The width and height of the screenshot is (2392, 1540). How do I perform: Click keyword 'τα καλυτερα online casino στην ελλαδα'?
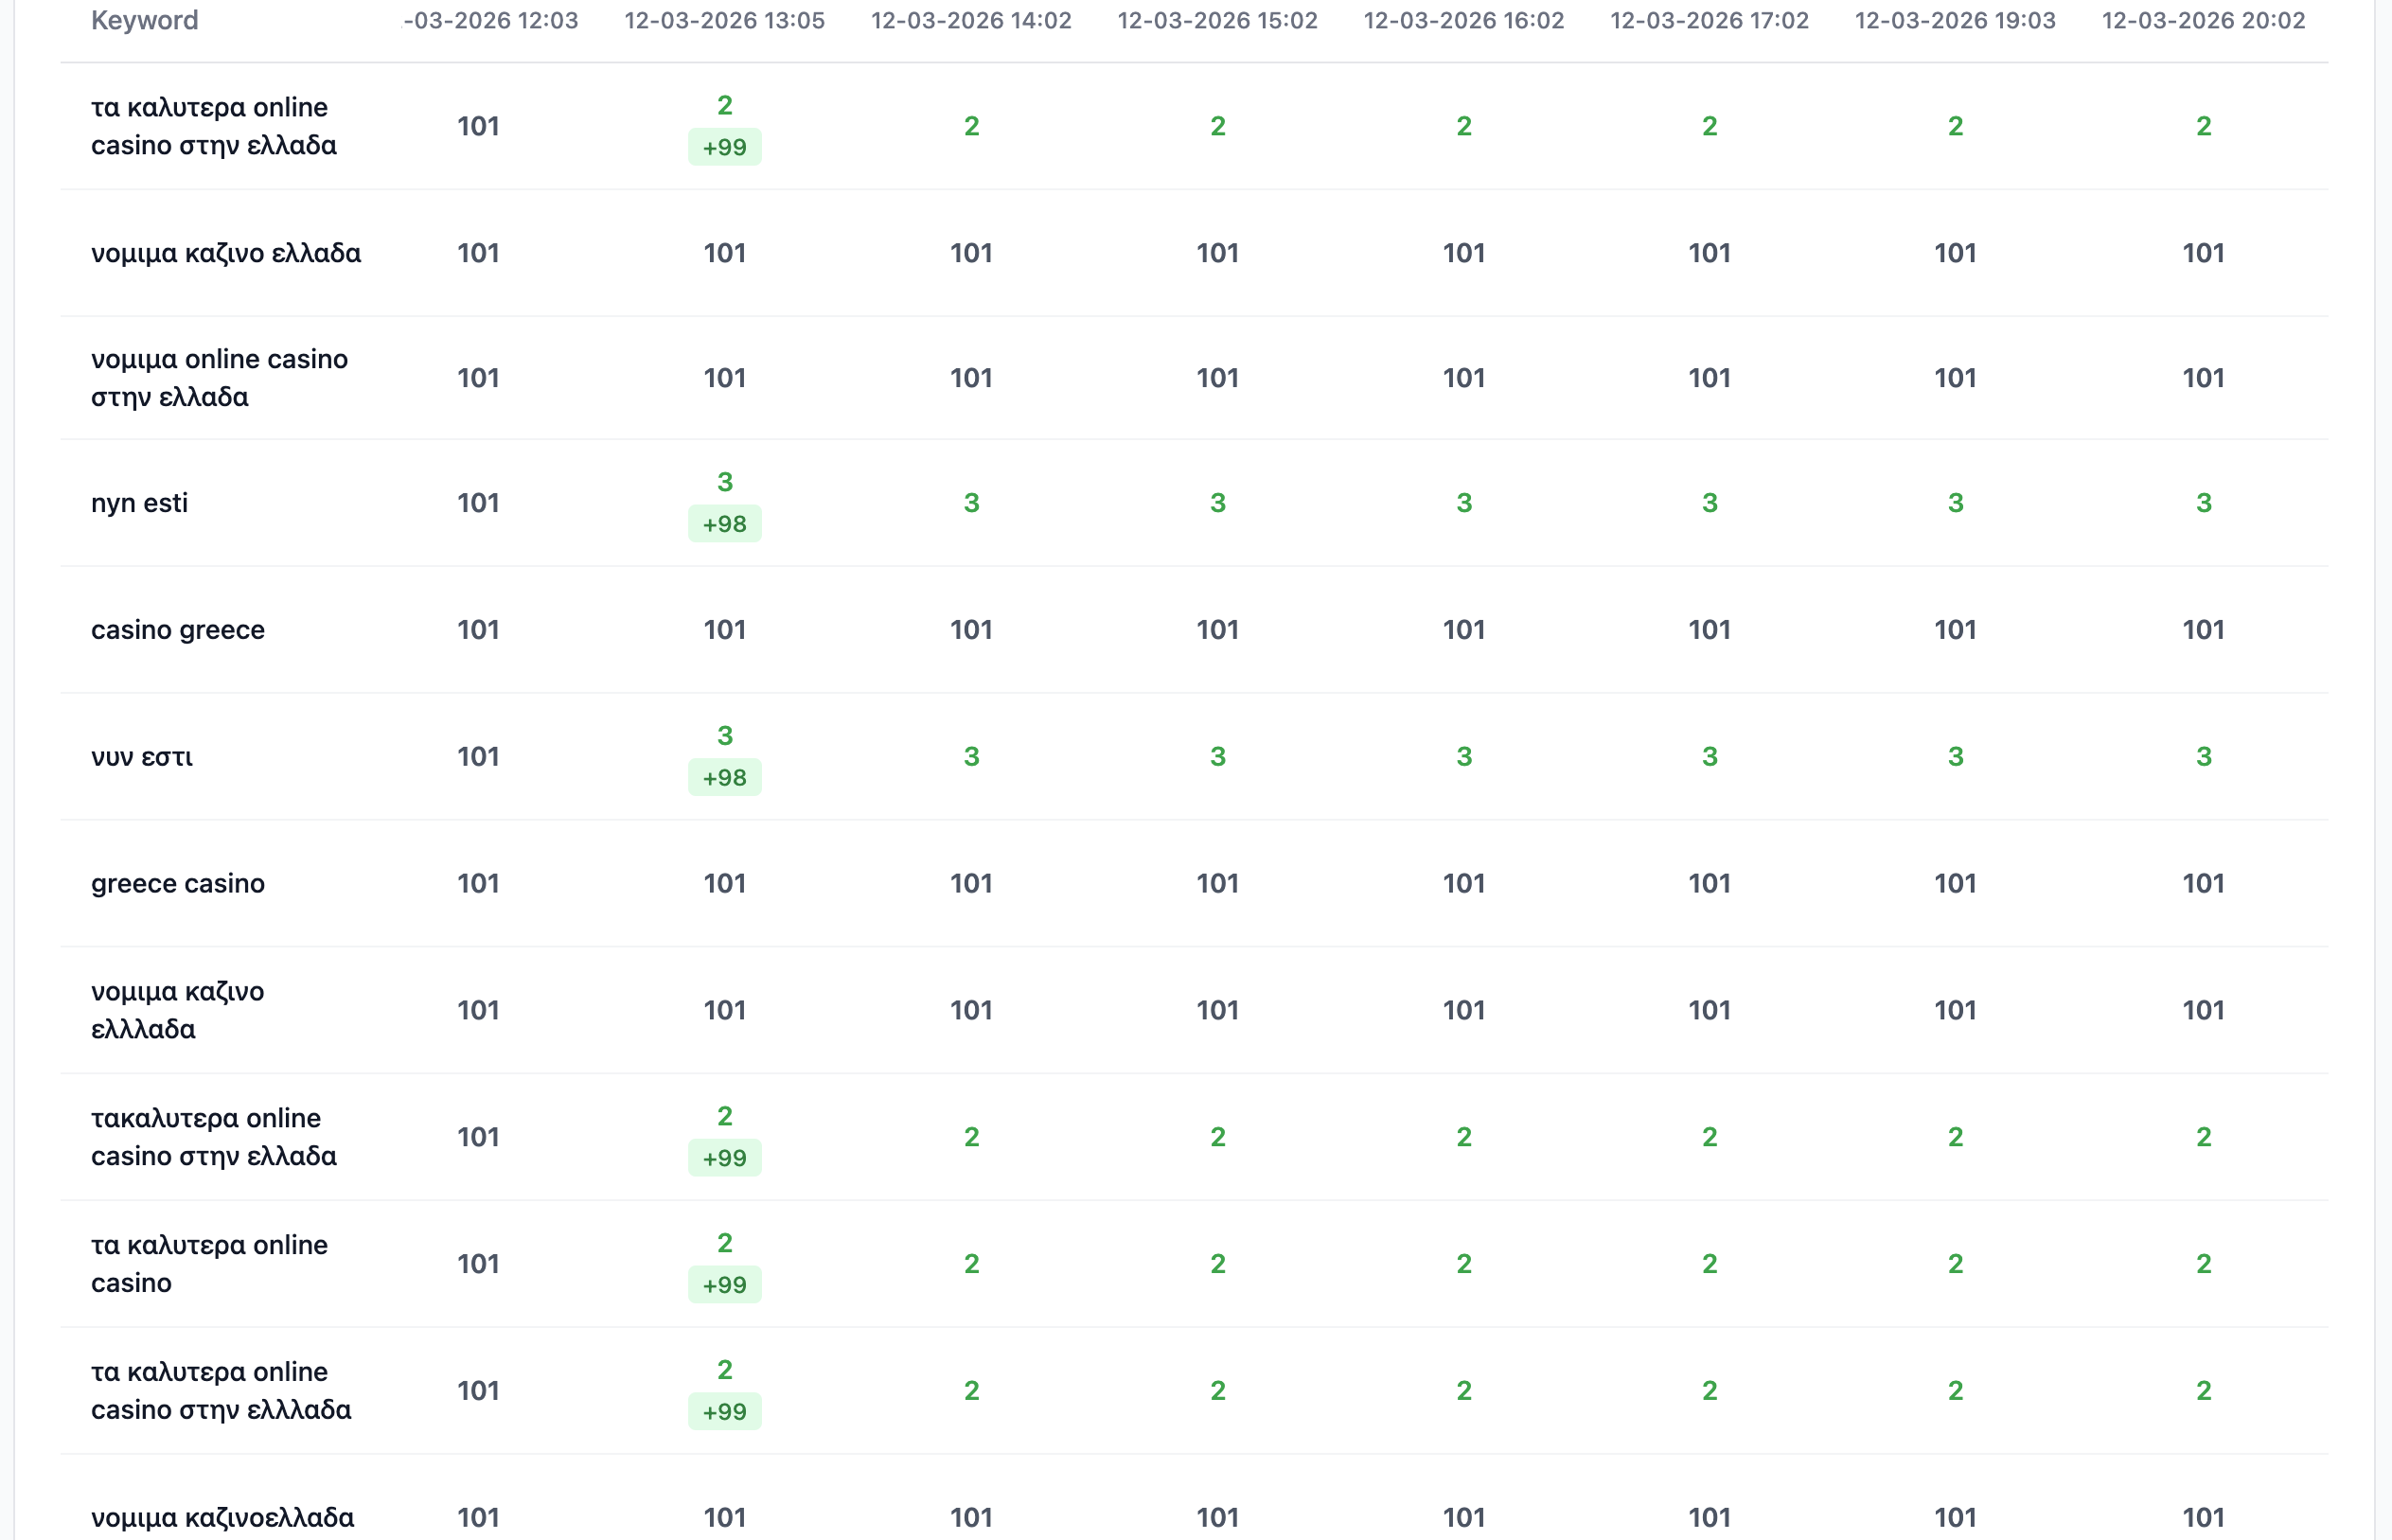point(214,126)
